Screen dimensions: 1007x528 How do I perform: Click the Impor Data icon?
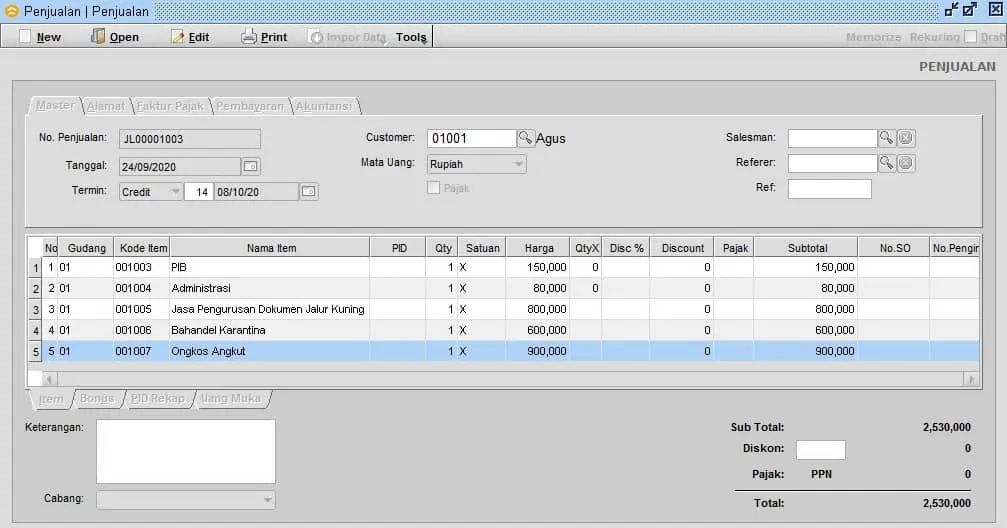(316, 37)
